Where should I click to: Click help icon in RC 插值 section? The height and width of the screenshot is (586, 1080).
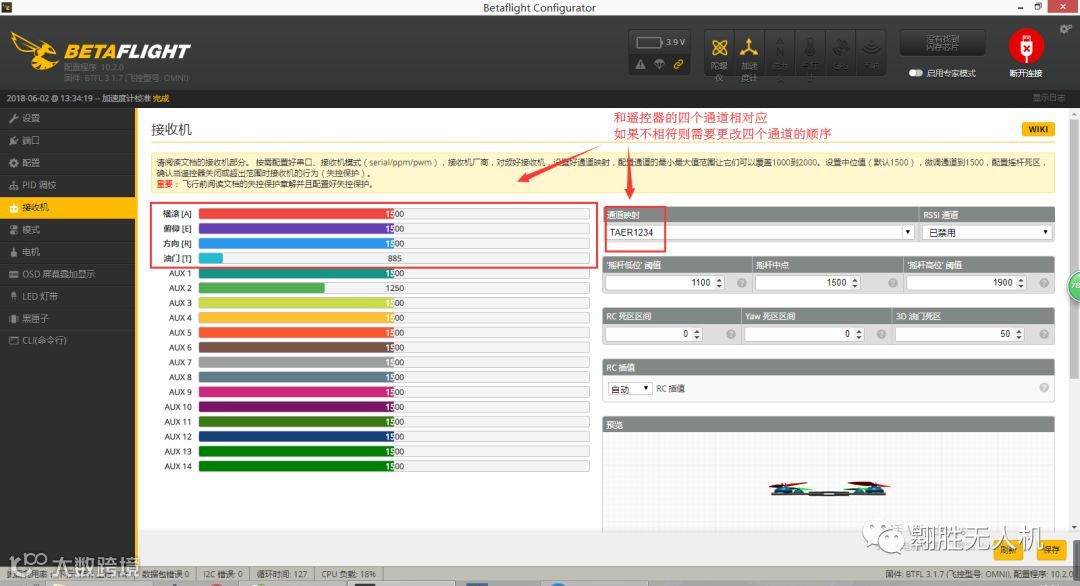click(x=1044, y=388)
